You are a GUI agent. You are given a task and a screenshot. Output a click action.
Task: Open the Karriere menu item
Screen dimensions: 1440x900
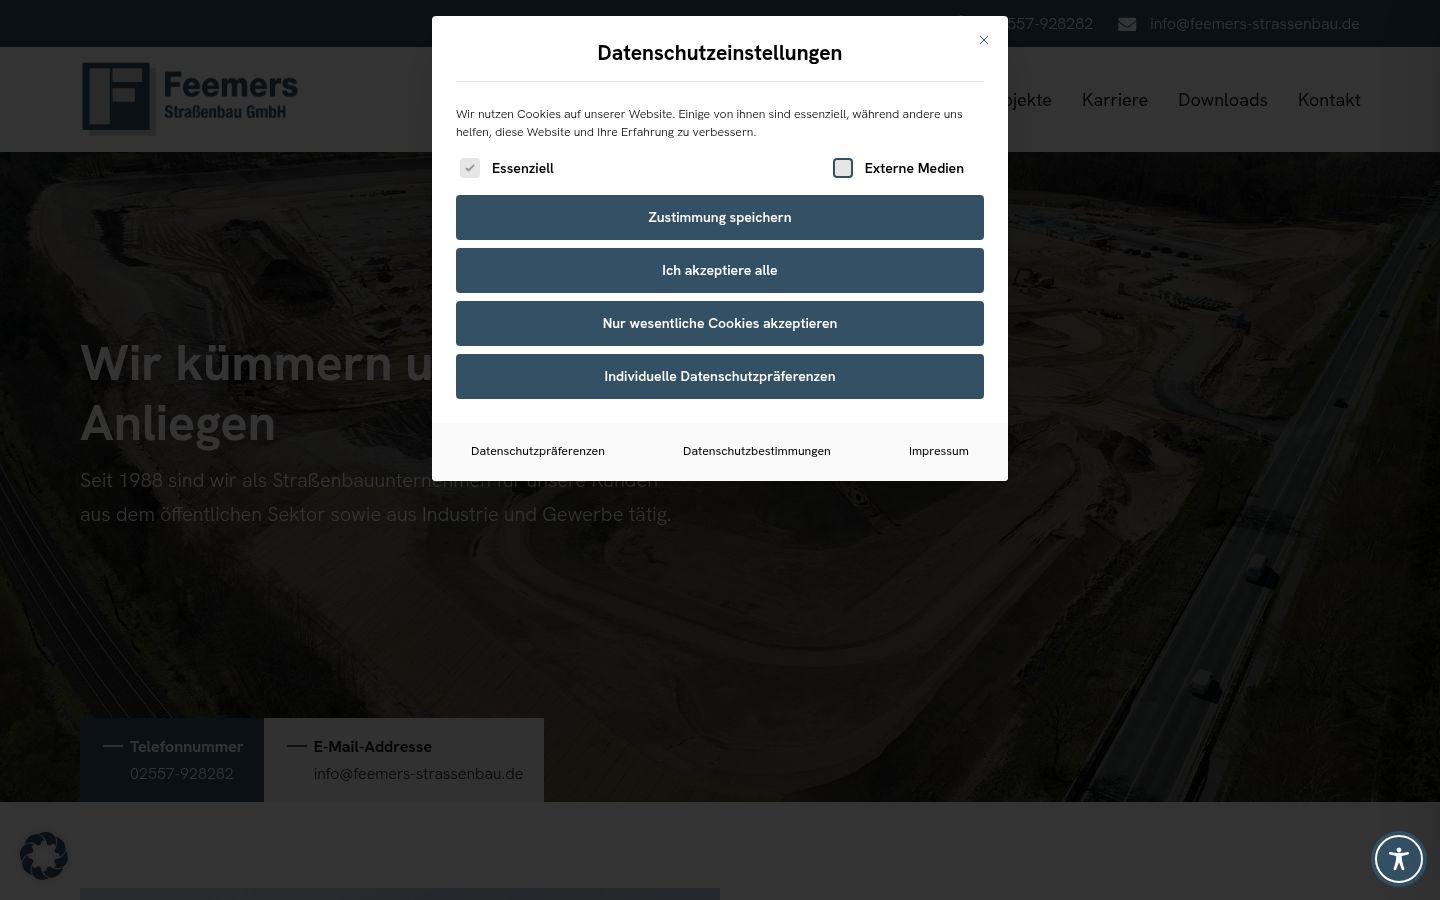(x=1115, y=100)
